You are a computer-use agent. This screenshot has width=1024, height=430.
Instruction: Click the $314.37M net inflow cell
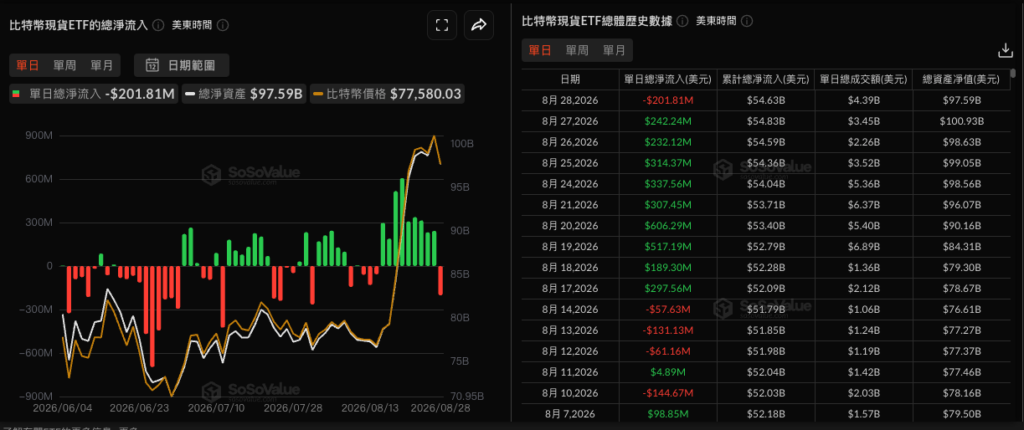pos(667,163)
